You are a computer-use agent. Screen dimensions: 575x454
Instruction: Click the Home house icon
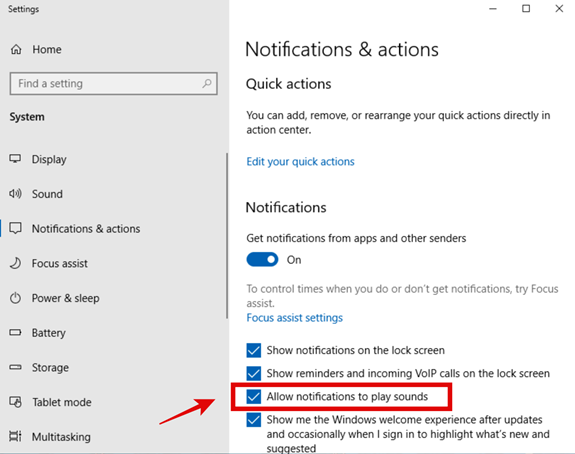point(16,49)
